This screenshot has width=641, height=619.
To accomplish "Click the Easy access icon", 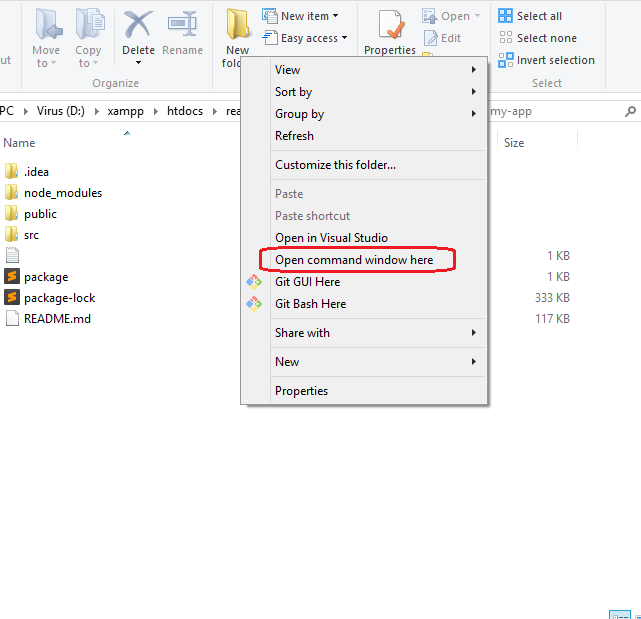I will pos(269,38).
